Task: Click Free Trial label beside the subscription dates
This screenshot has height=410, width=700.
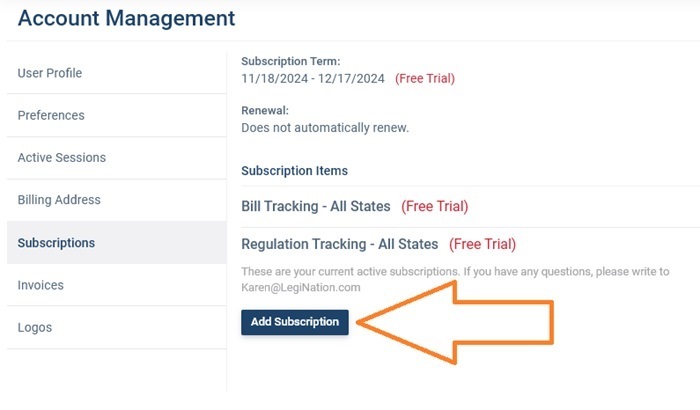Action: (x=425, y=78)
